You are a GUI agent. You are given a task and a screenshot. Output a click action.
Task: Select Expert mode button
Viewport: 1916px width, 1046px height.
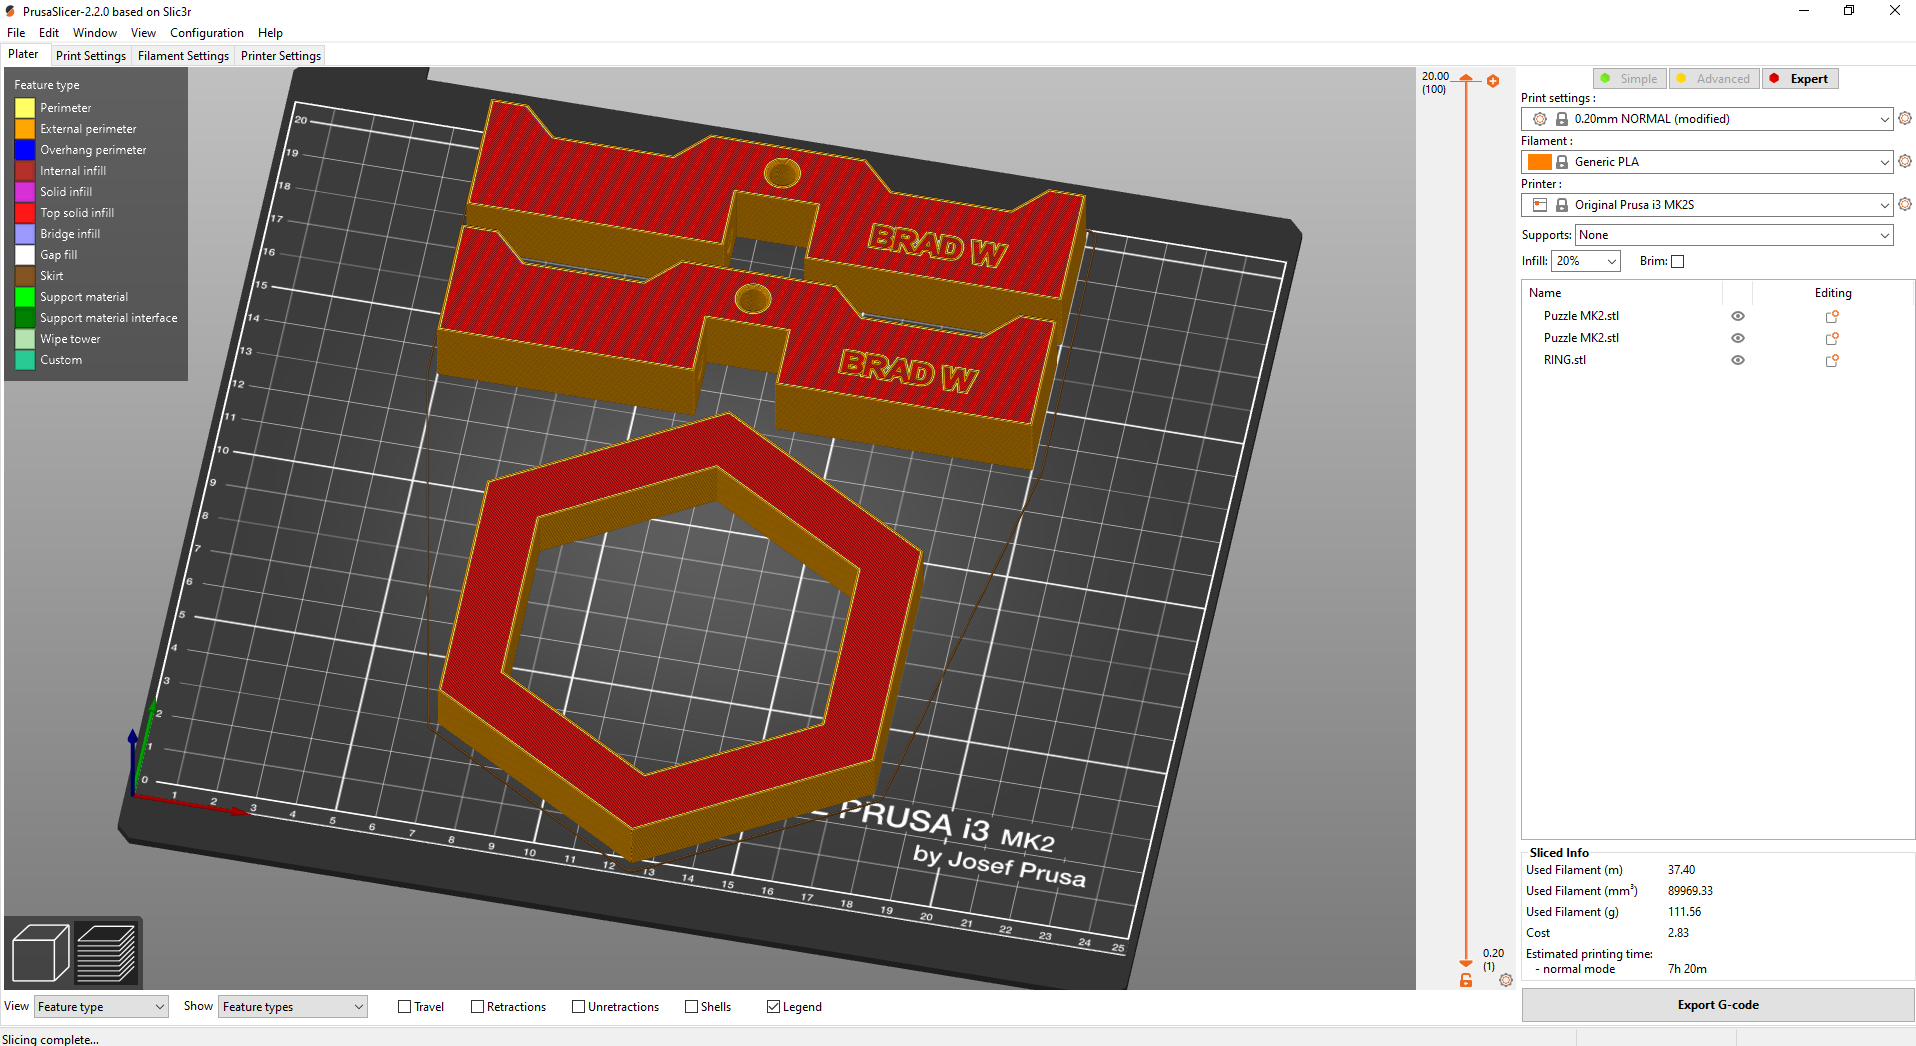pyautogui.click(x=1800, y=78)
